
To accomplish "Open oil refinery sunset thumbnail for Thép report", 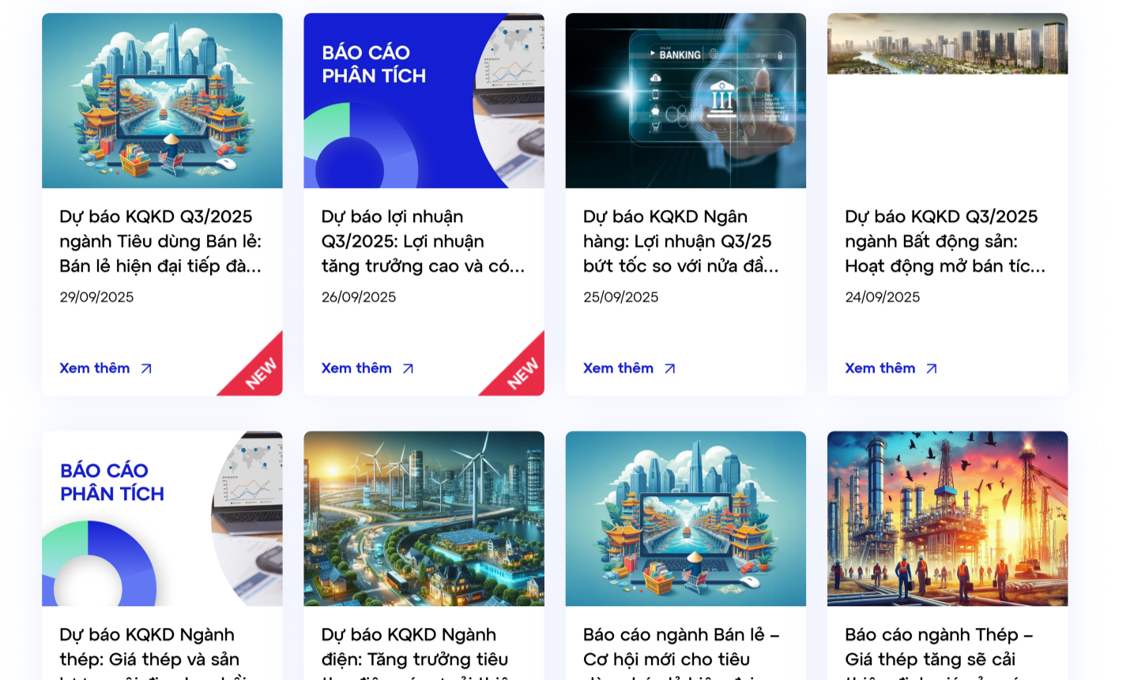I will click(x=947, y=519).
